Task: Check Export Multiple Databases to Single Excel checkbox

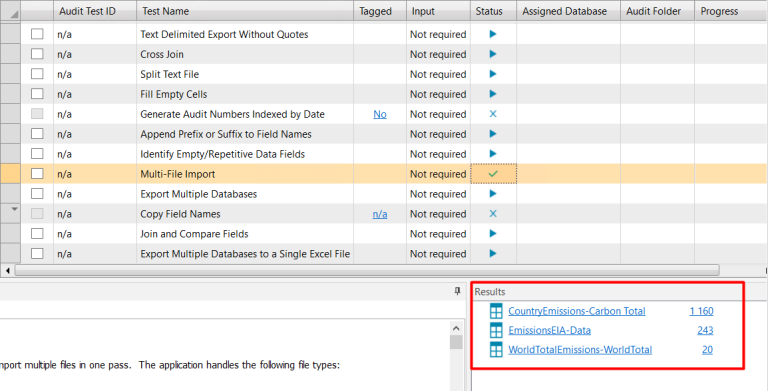Action: click(x=37, y=253)
